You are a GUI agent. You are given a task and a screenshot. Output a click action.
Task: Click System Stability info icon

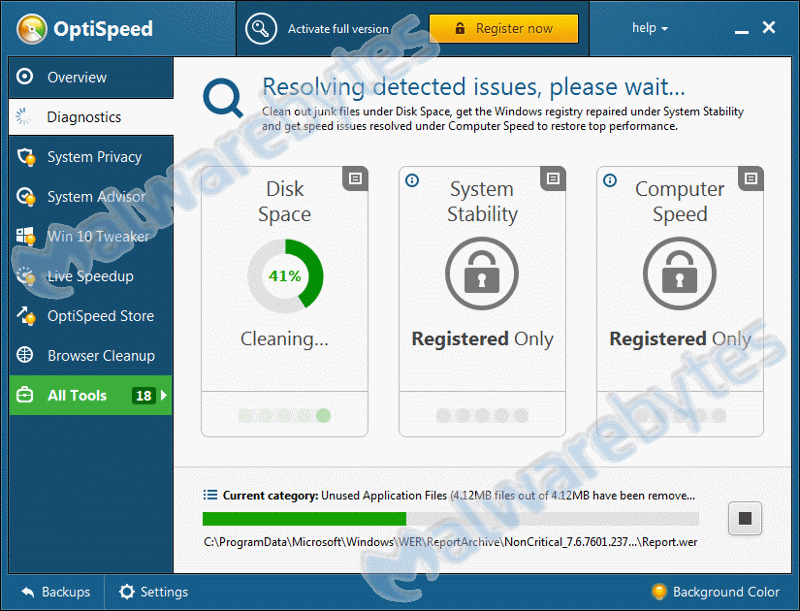(x=412, y=180)
